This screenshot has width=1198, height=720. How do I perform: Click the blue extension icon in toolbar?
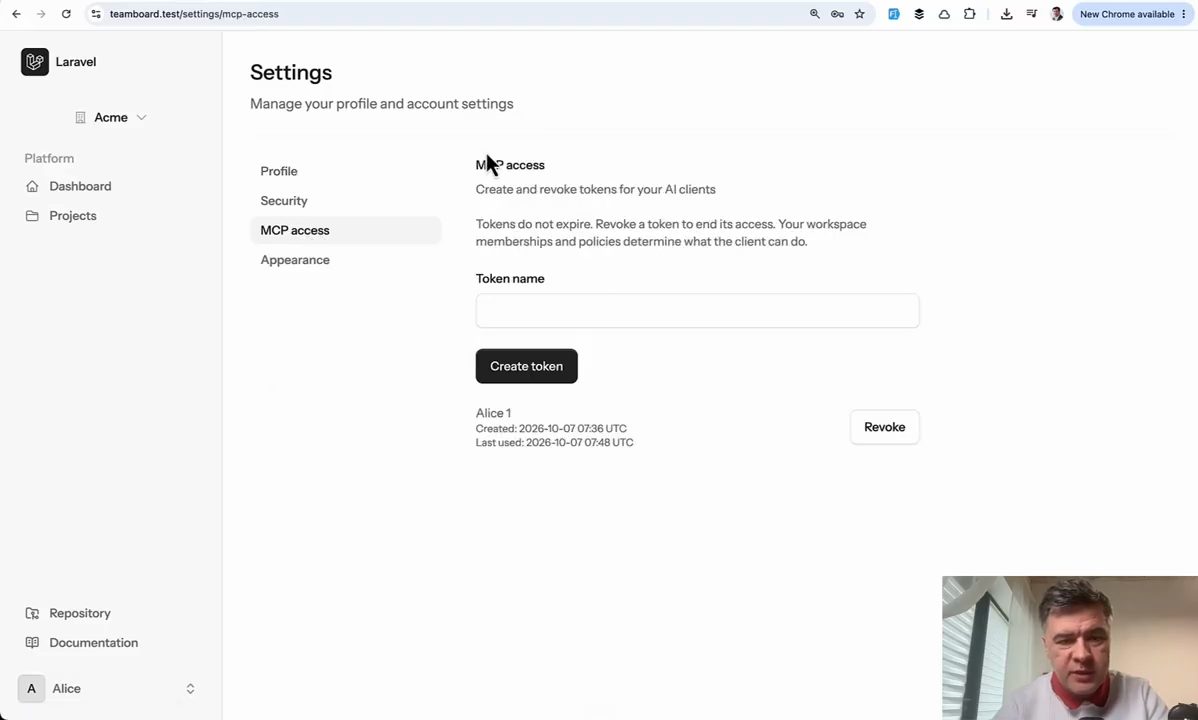tap(894, 14)
